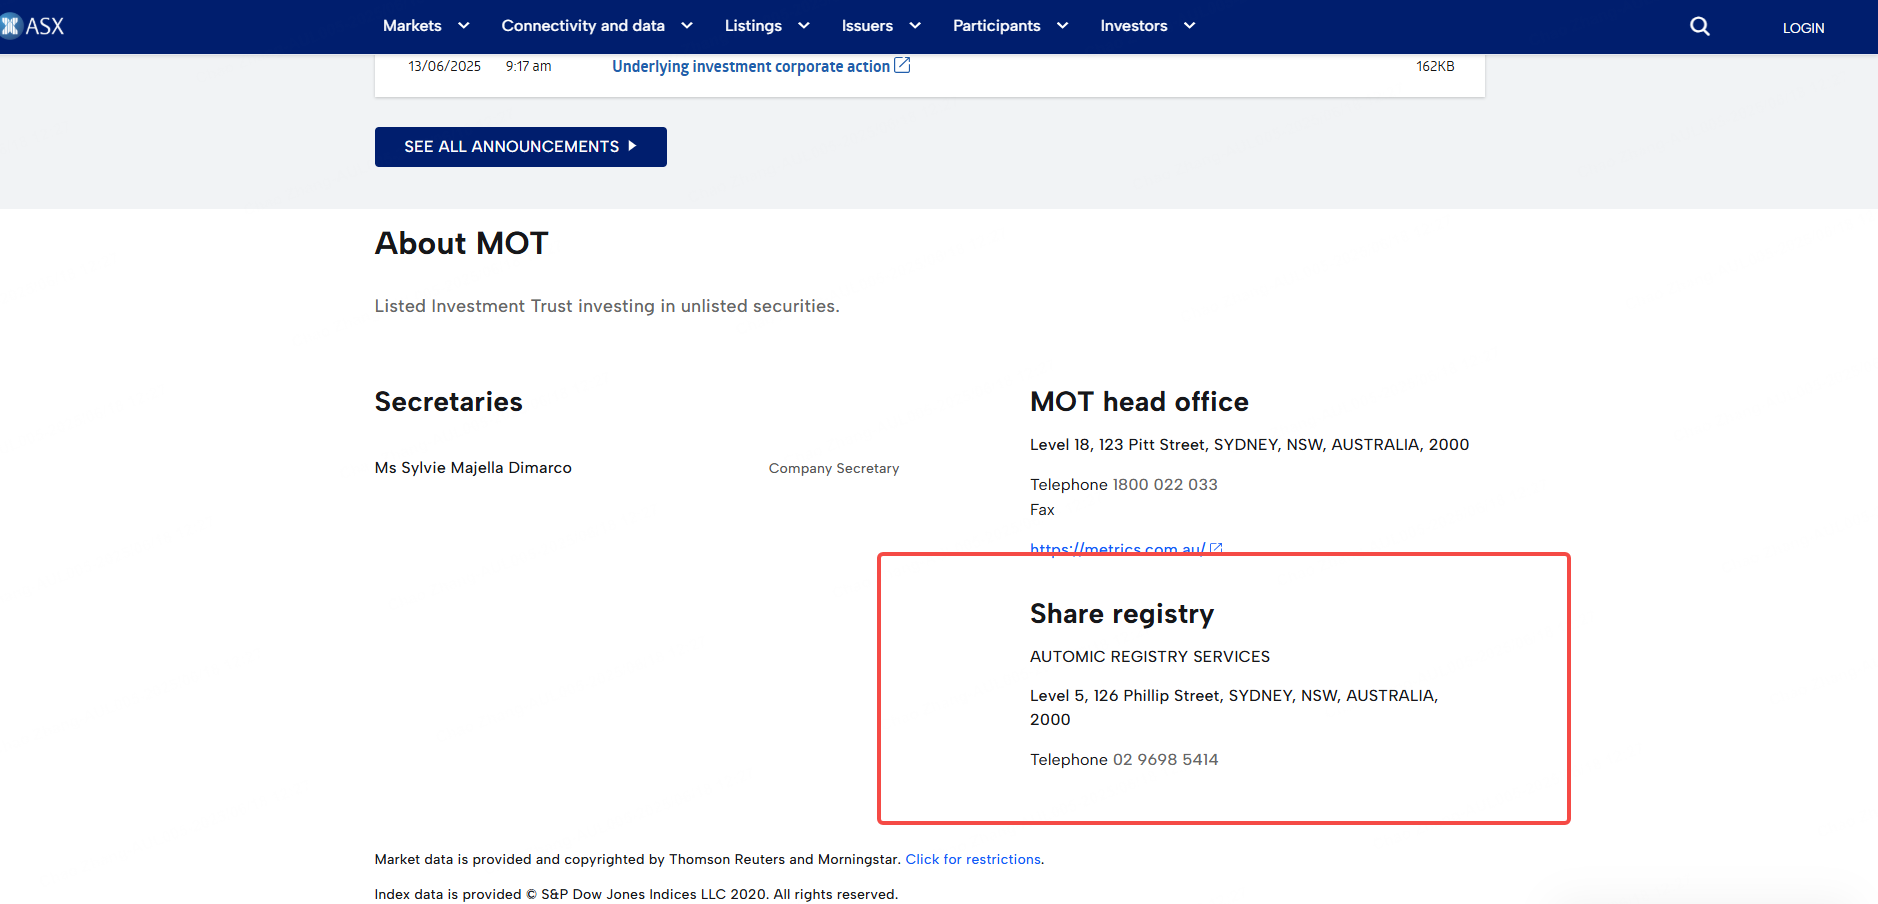Open the Markets menu
Viewport: 1878px width, 904px height.
(412, 26)
